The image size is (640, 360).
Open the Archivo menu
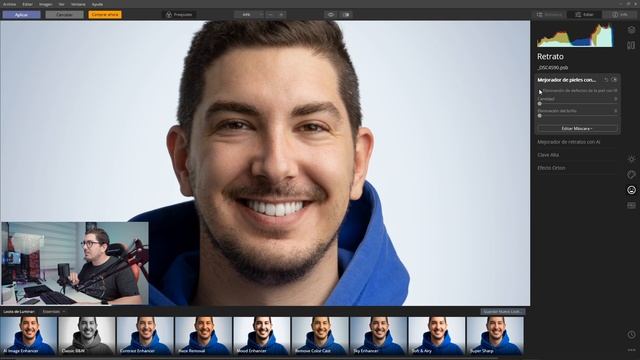(9, 4)
